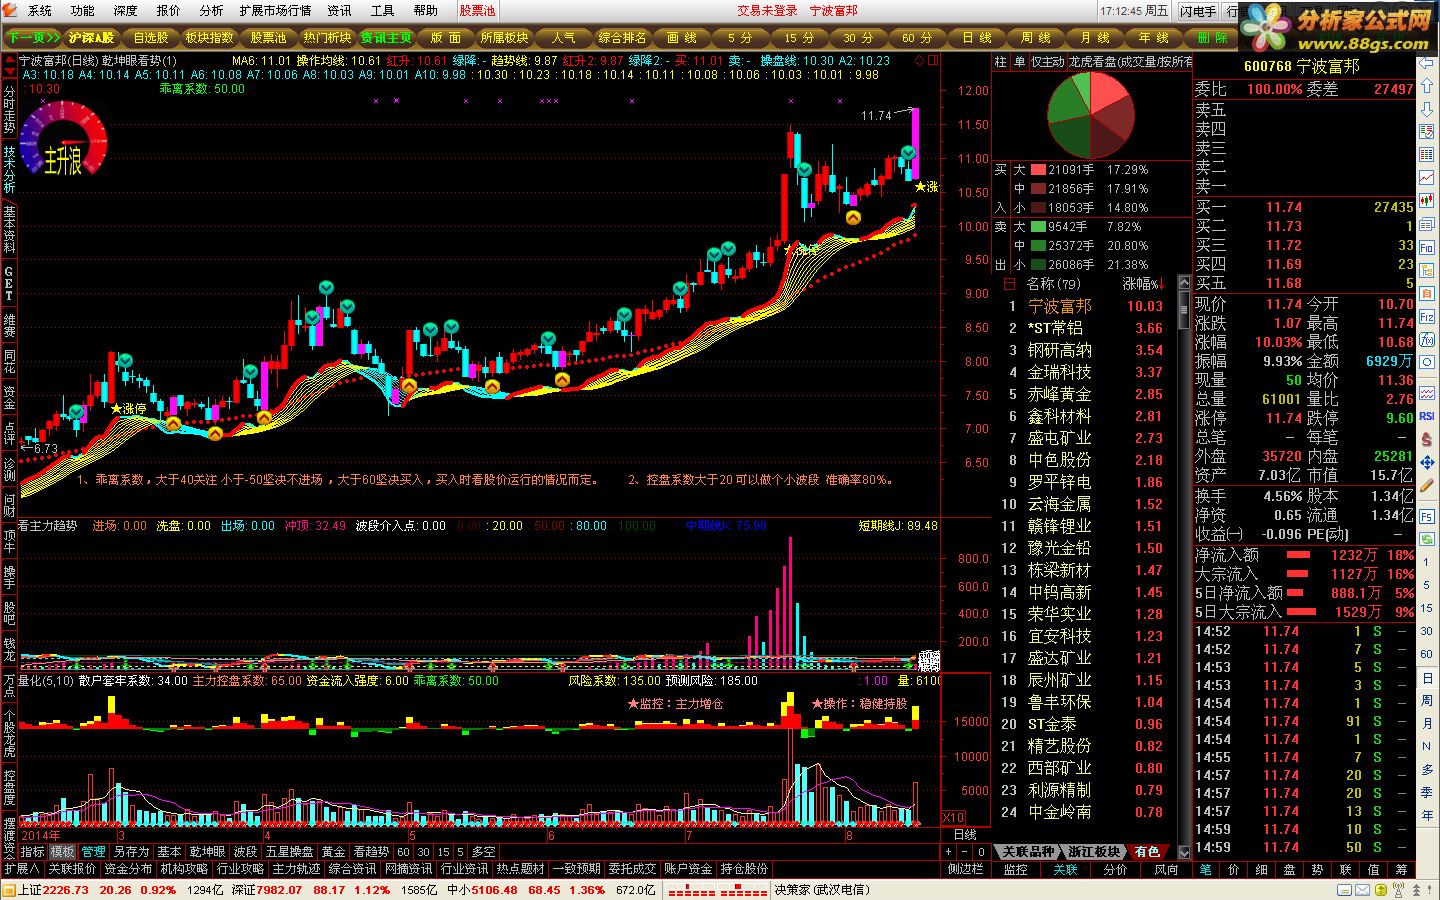Collapse the list via 名称 header box icon
The image size is (1440, 900).
click(x=1008, y=284)
